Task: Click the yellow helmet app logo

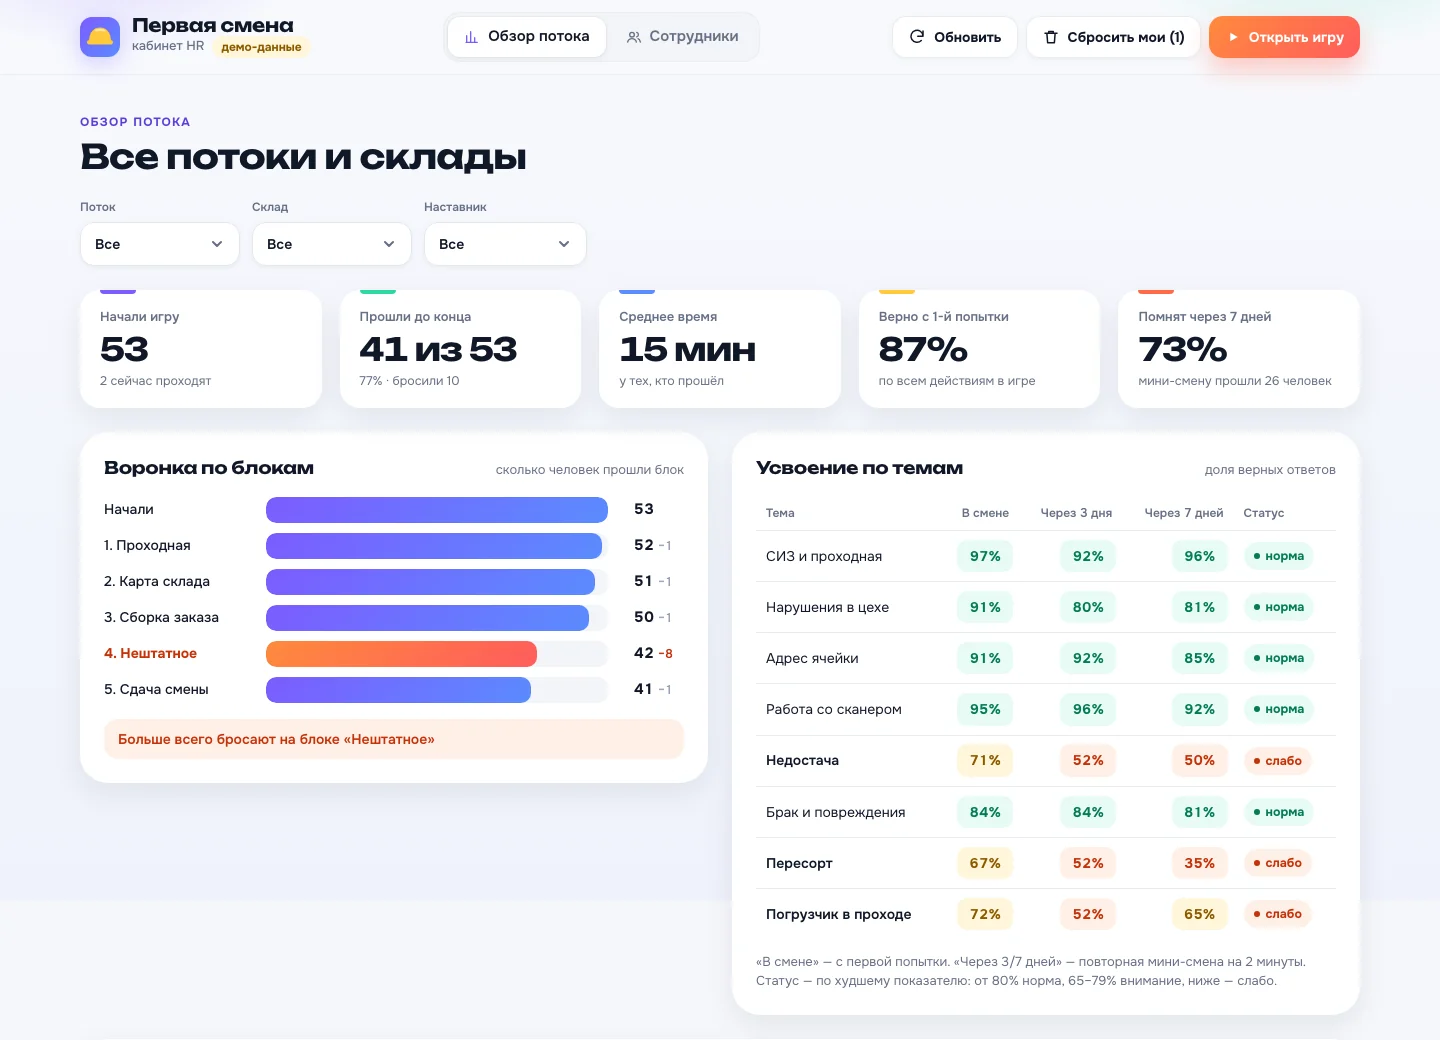Action: (x=100, y=37)
